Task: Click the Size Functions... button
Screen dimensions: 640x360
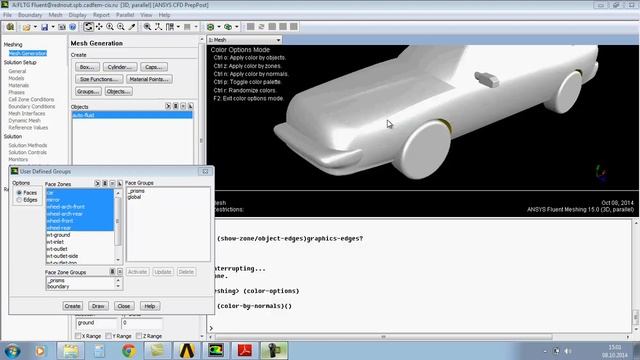Action: [x=99, y=79]
